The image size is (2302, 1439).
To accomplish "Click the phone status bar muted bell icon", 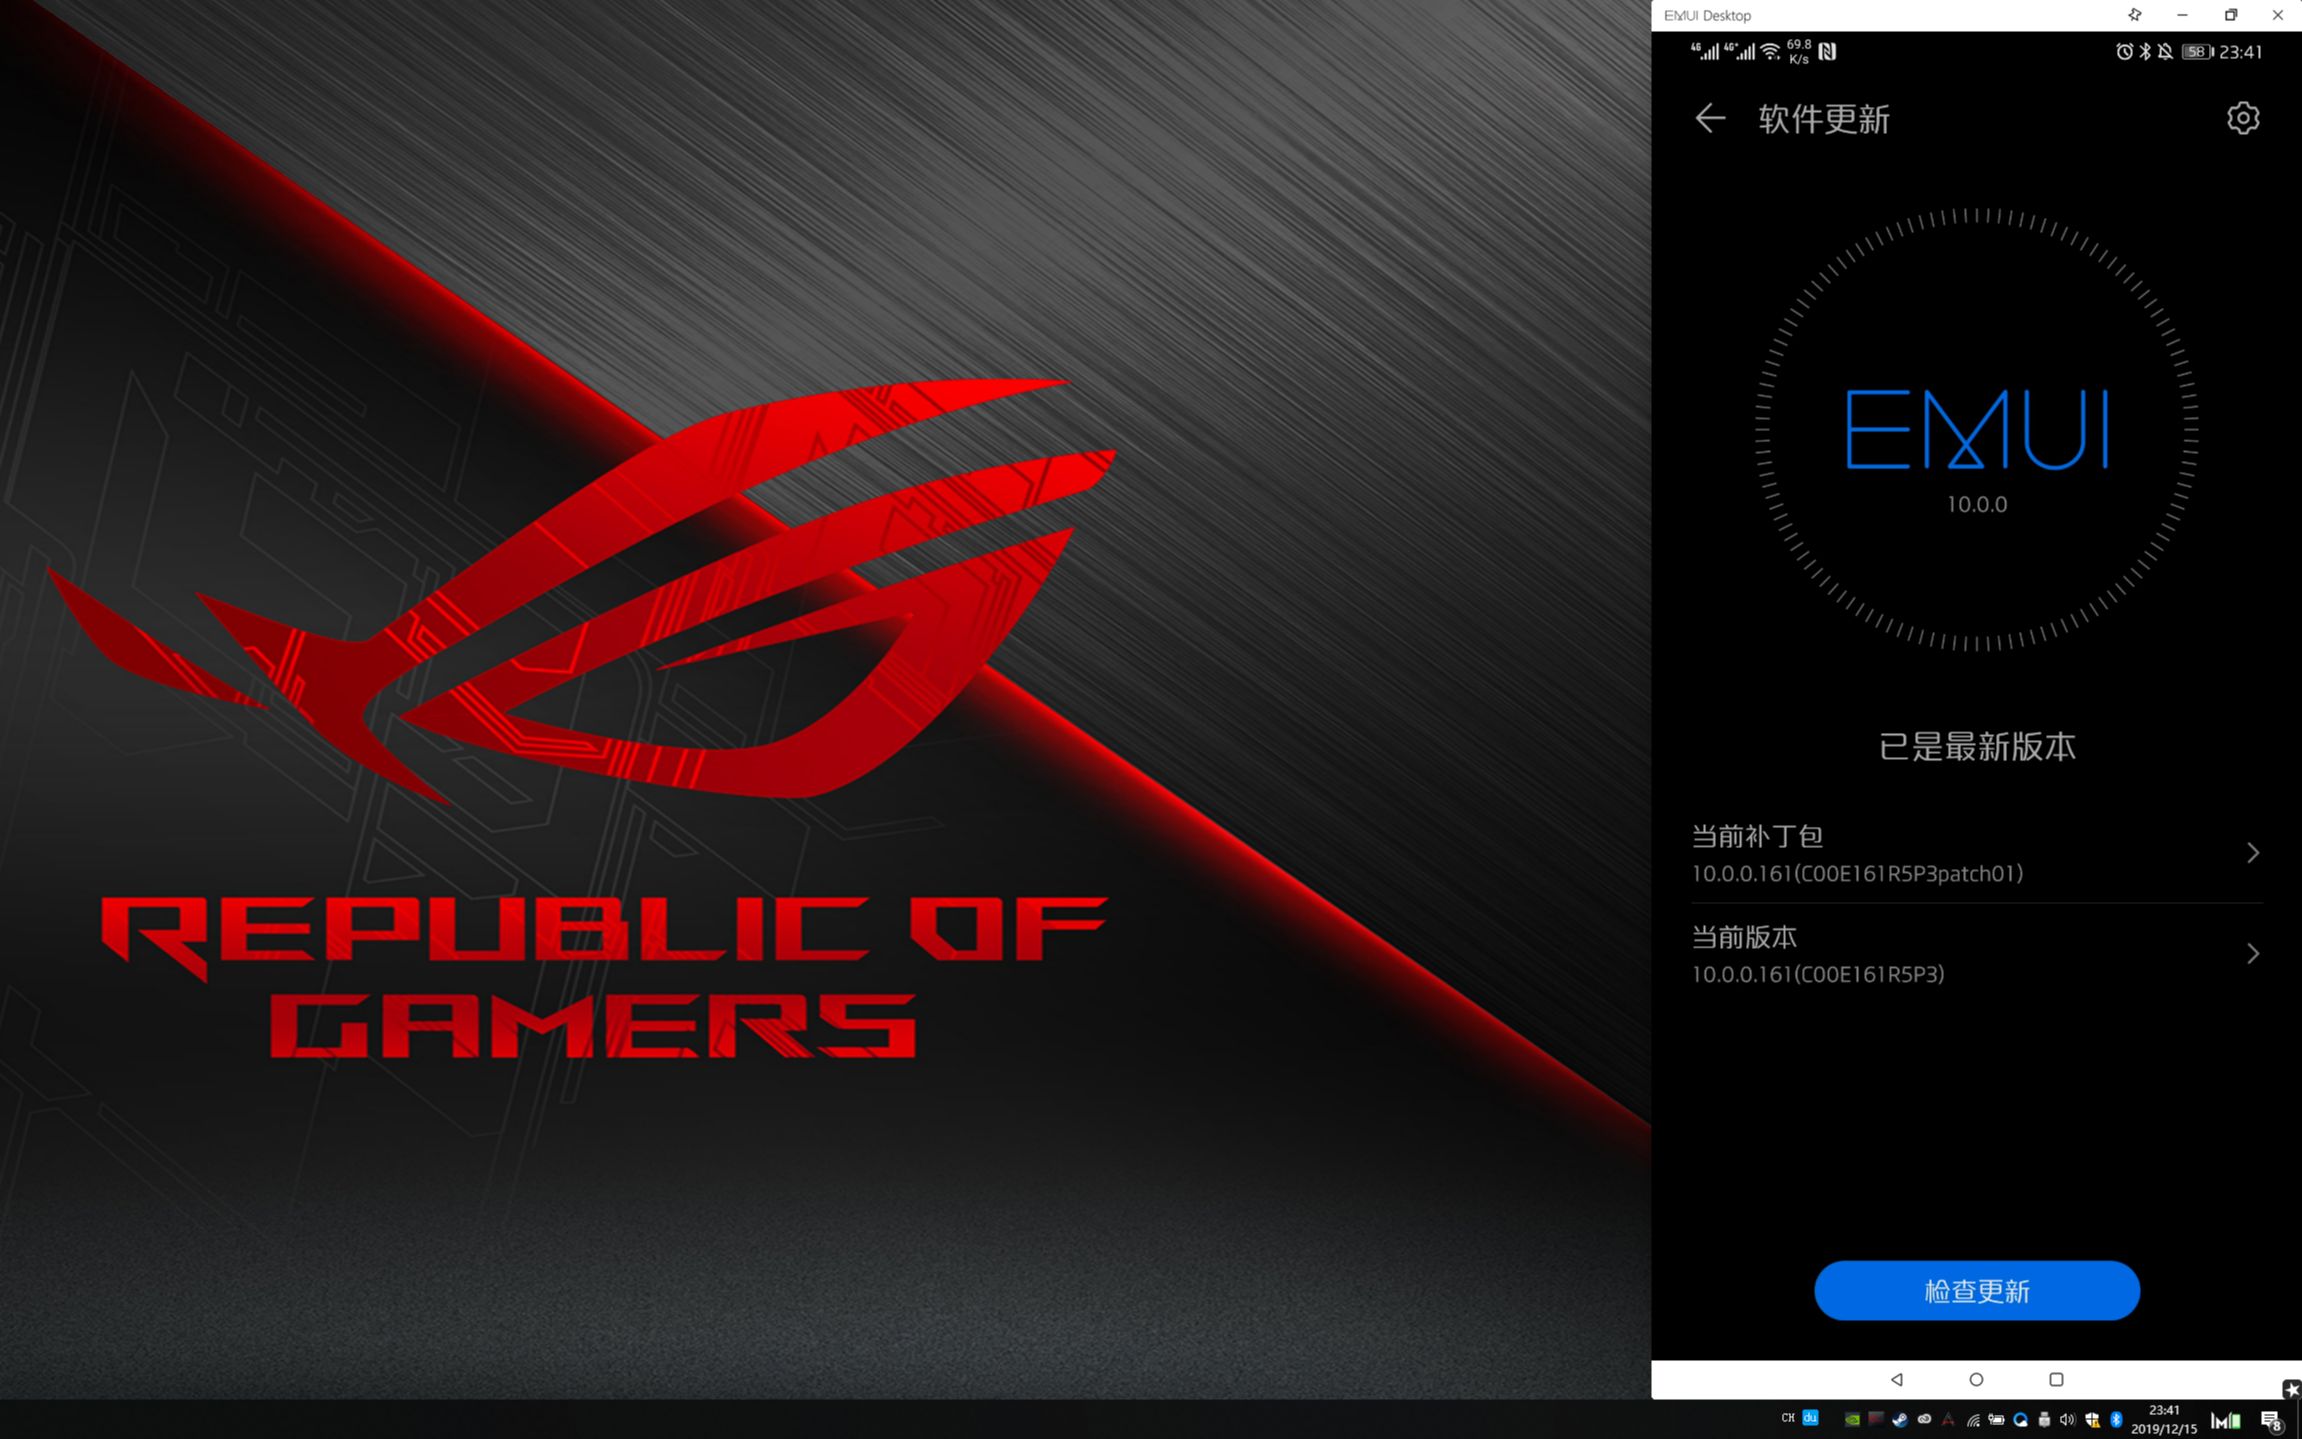I will (2165, 52).
